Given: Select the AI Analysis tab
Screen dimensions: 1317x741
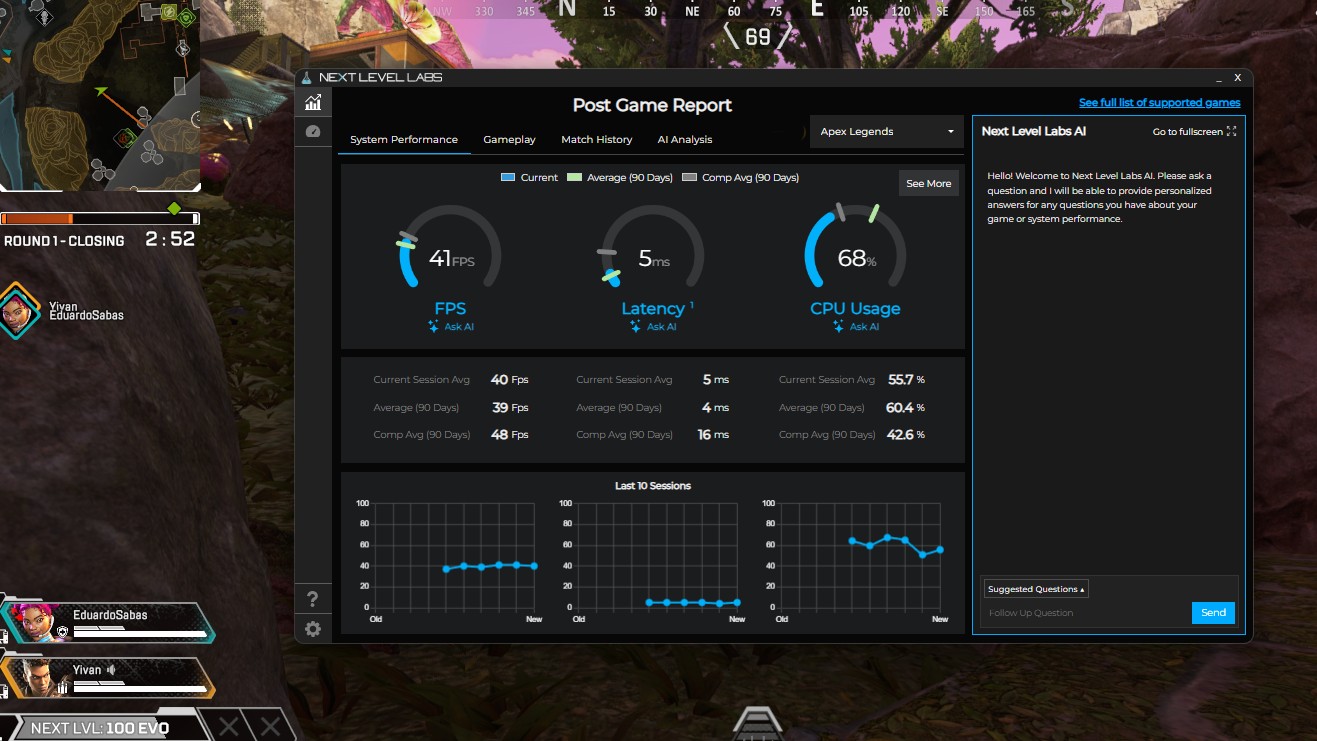Looking at the screenshot, I should 684,140.
